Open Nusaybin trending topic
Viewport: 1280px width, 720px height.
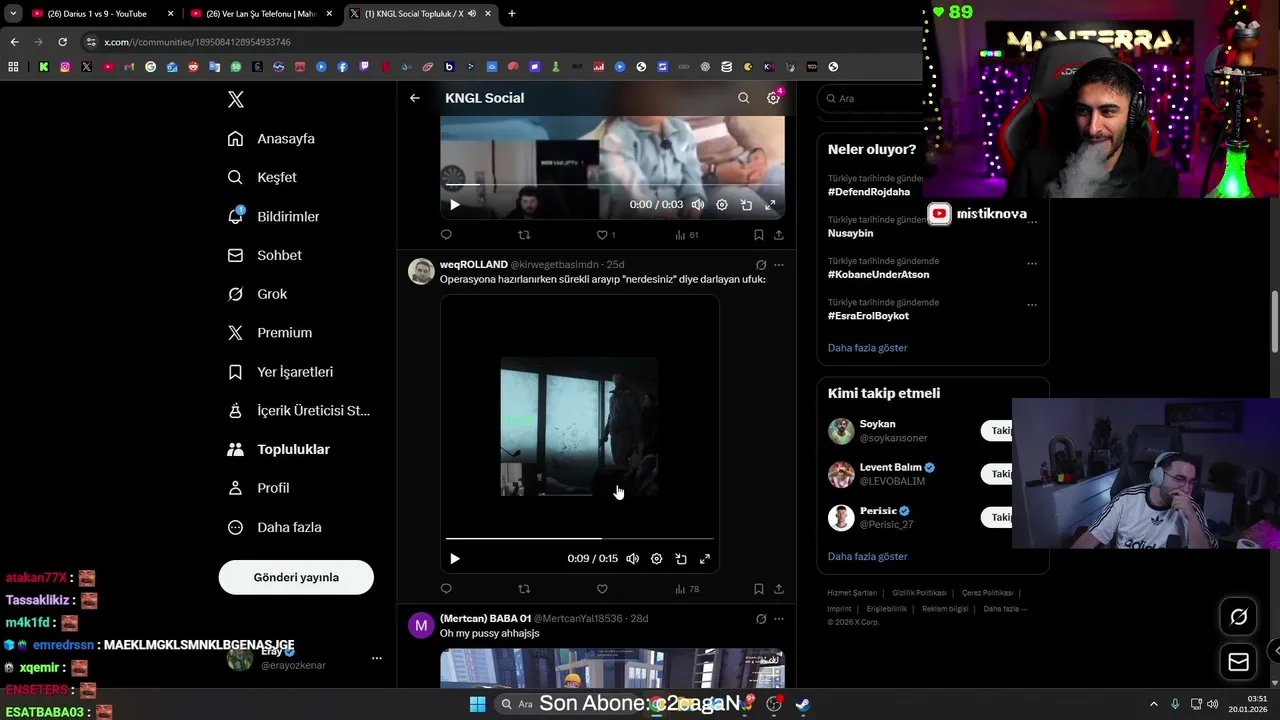(851, 233)
